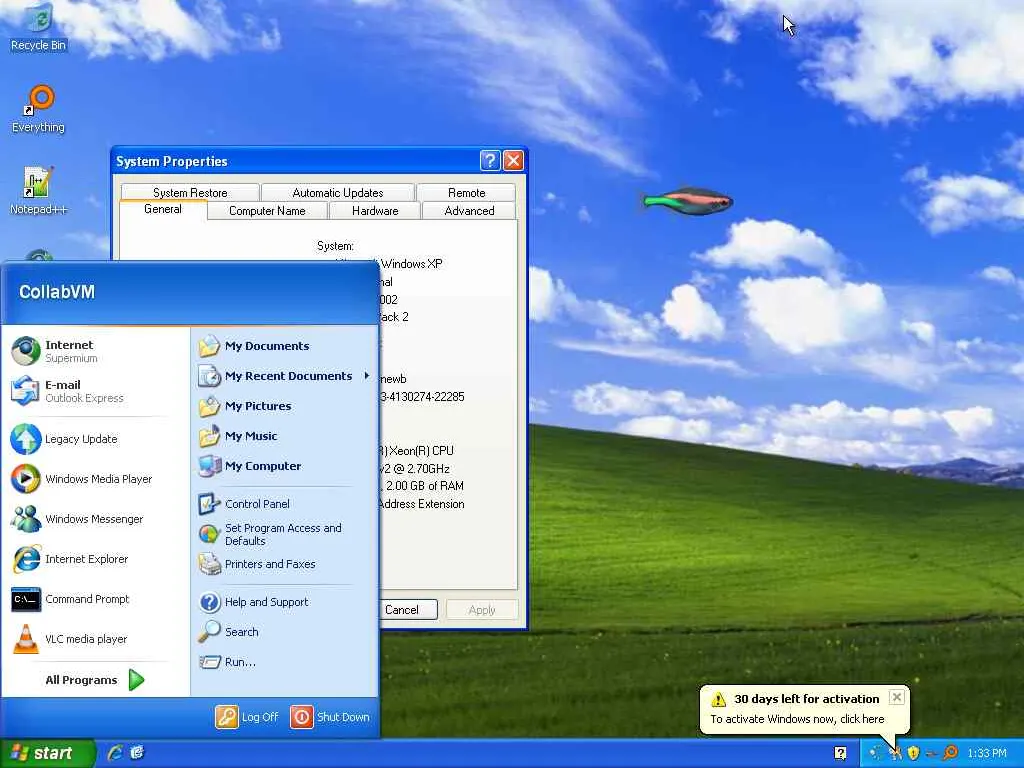Launch Legacy Update from Start menu

(x=95, y=439)
